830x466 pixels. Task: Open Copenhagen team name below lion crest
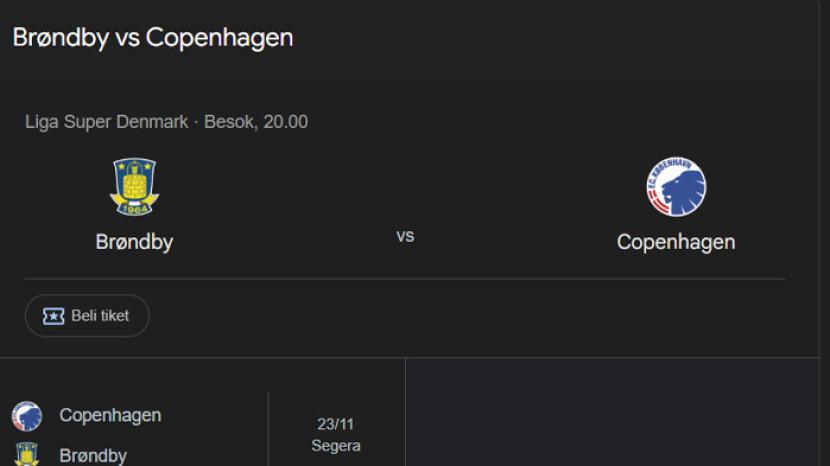(x=676, y=242)
